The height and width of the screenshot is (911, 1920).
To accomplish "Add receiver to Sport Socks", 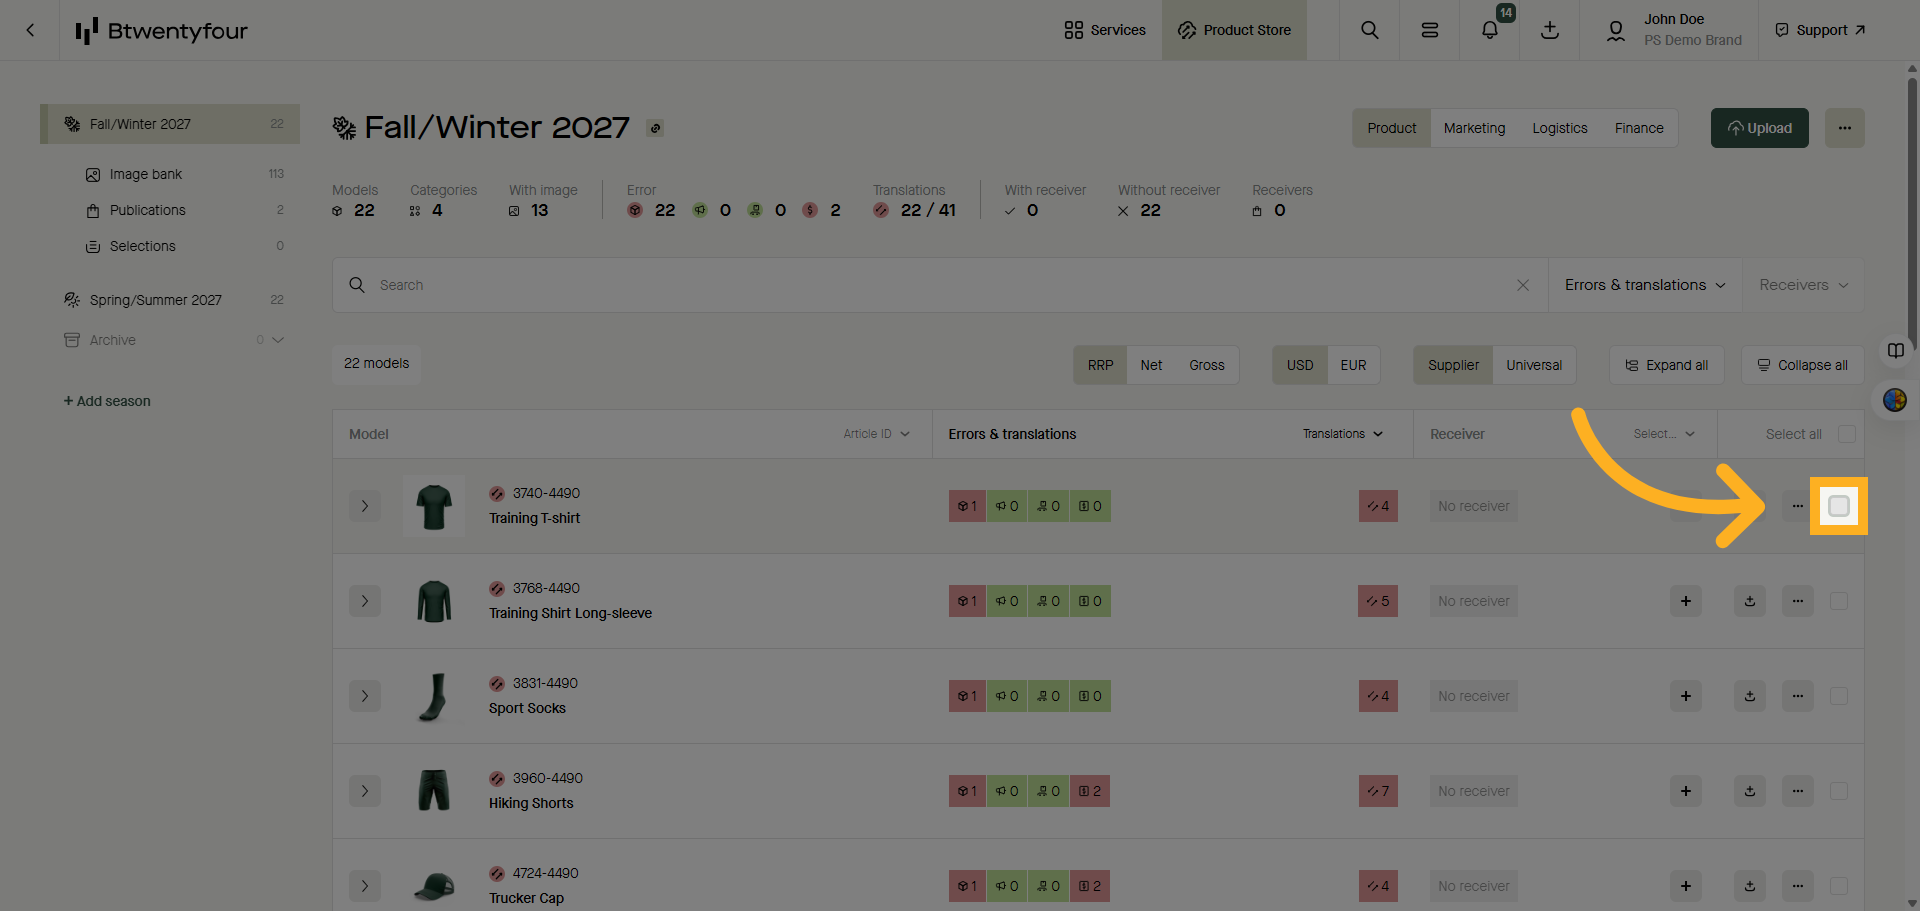I will (x=1686, y=696).
